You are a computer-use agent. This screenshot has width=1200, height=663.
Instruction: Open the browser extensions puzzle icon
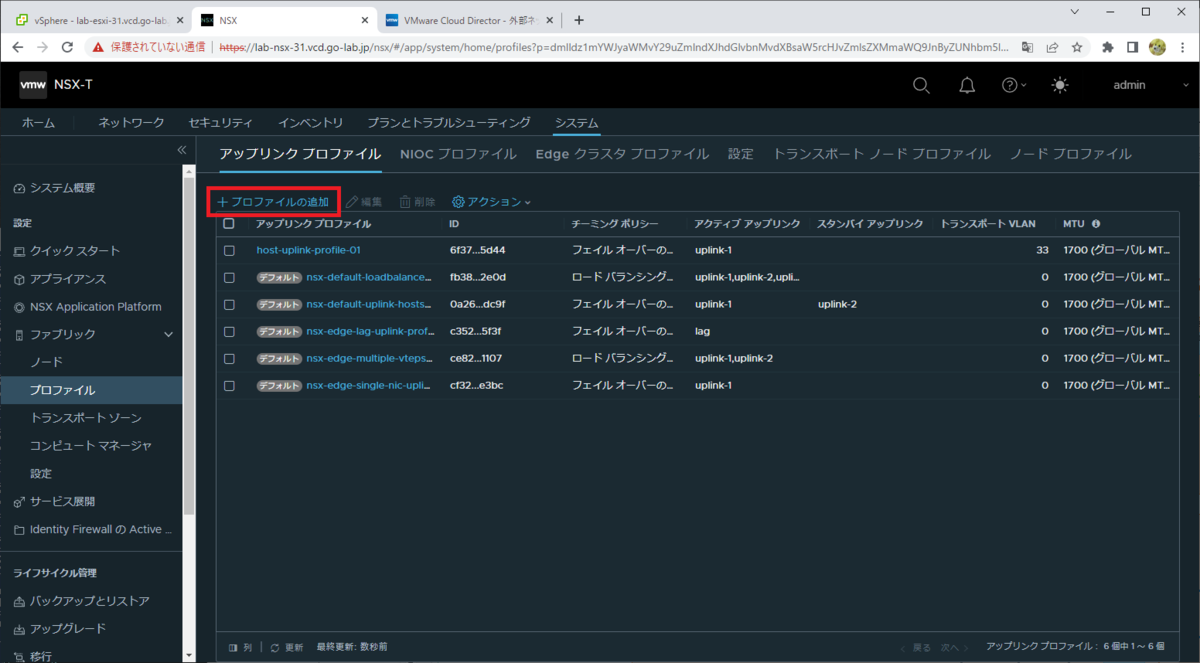tap(1108, 47)
